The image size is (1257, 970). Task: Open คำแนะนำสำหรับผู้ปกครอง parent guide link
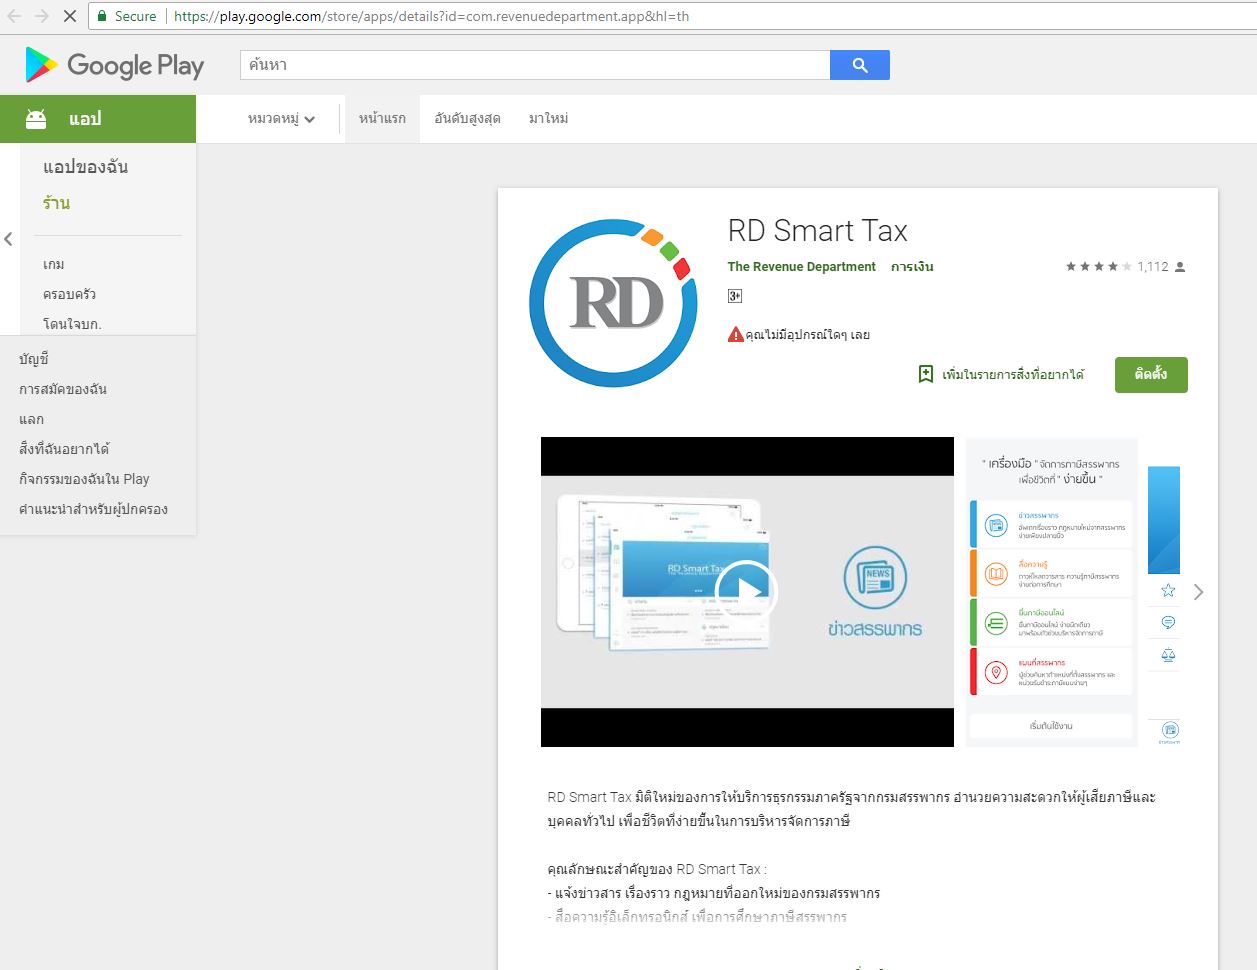93,509
